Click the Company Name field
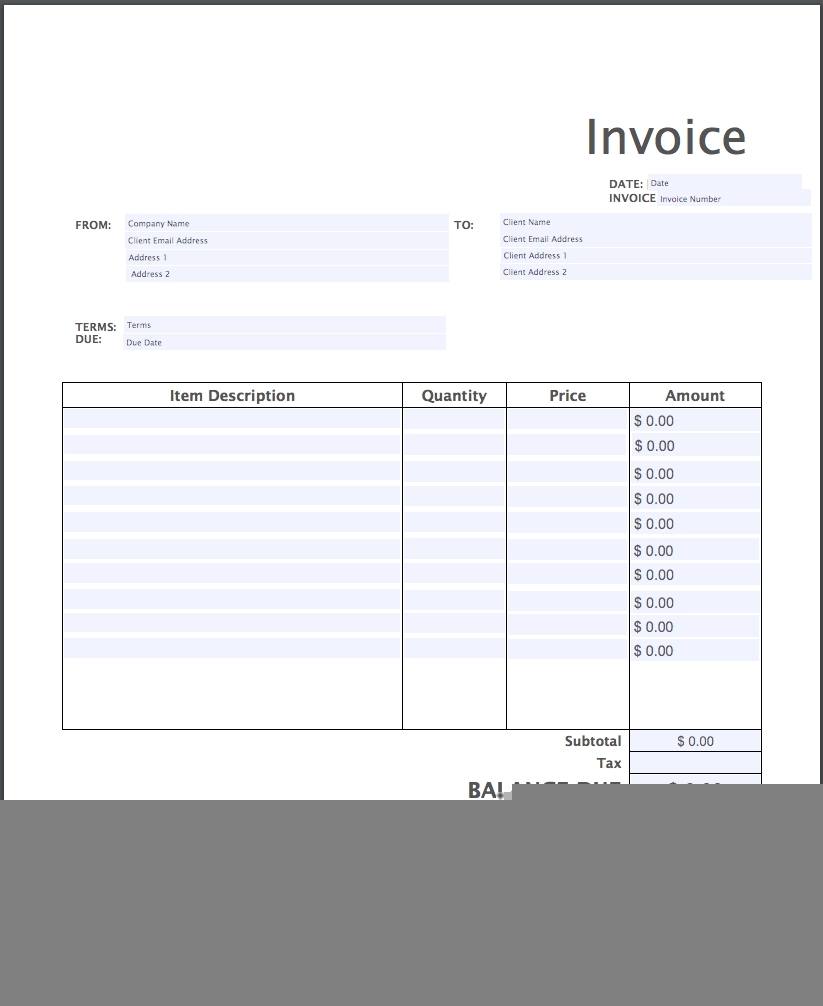Image resolution: width=823 pixels, height=1006 pixels. coord(286,224)
